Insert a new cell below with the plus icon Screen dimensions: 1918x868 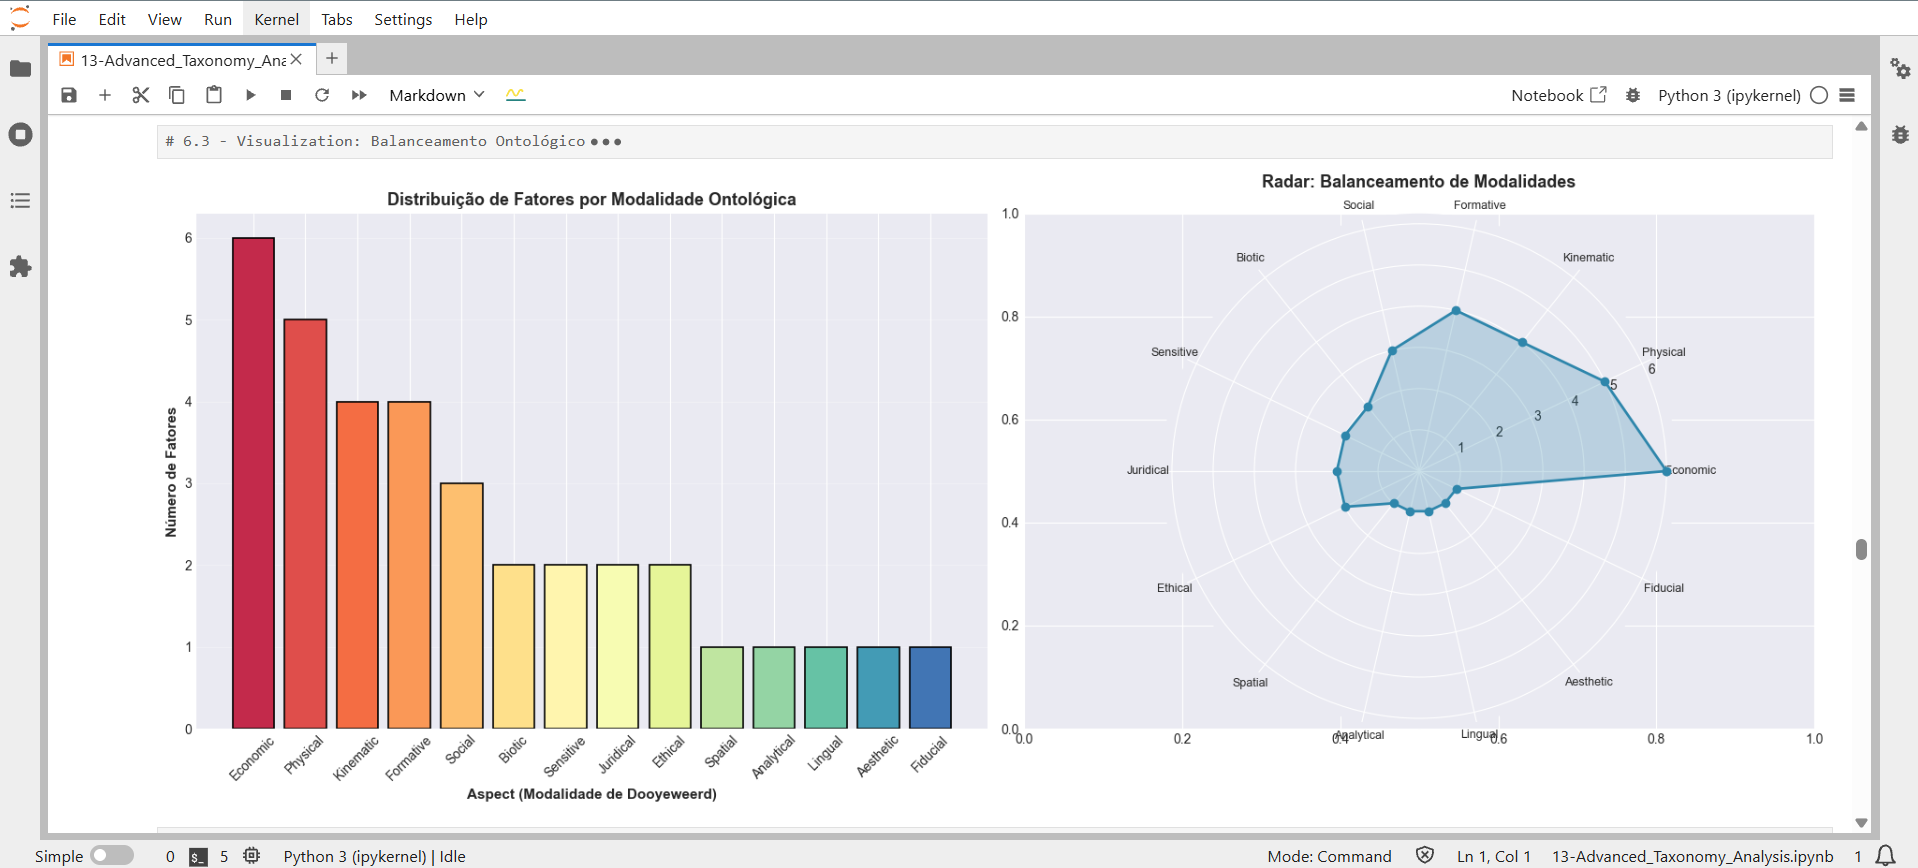coord(105,95)
